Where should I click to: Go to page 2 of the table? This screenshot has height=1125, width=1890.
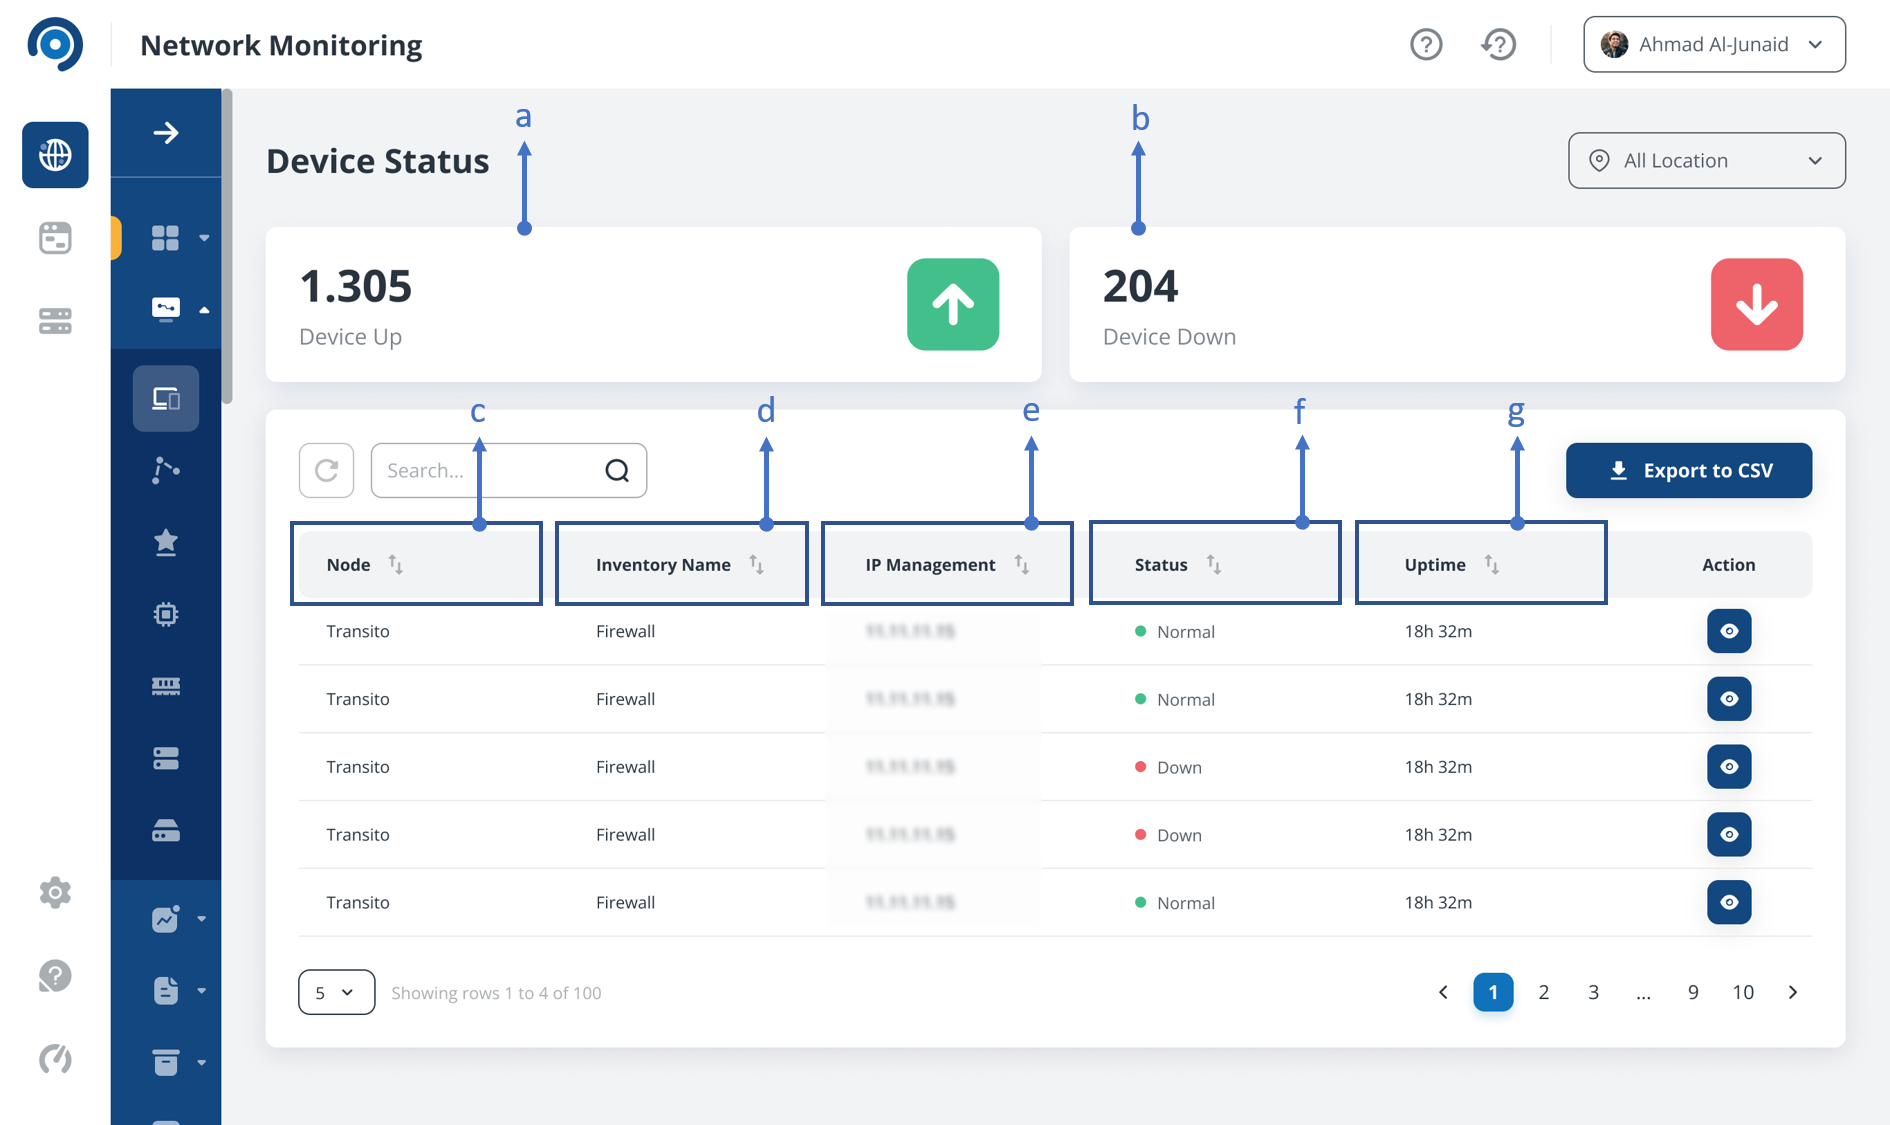pos(1543,992)
